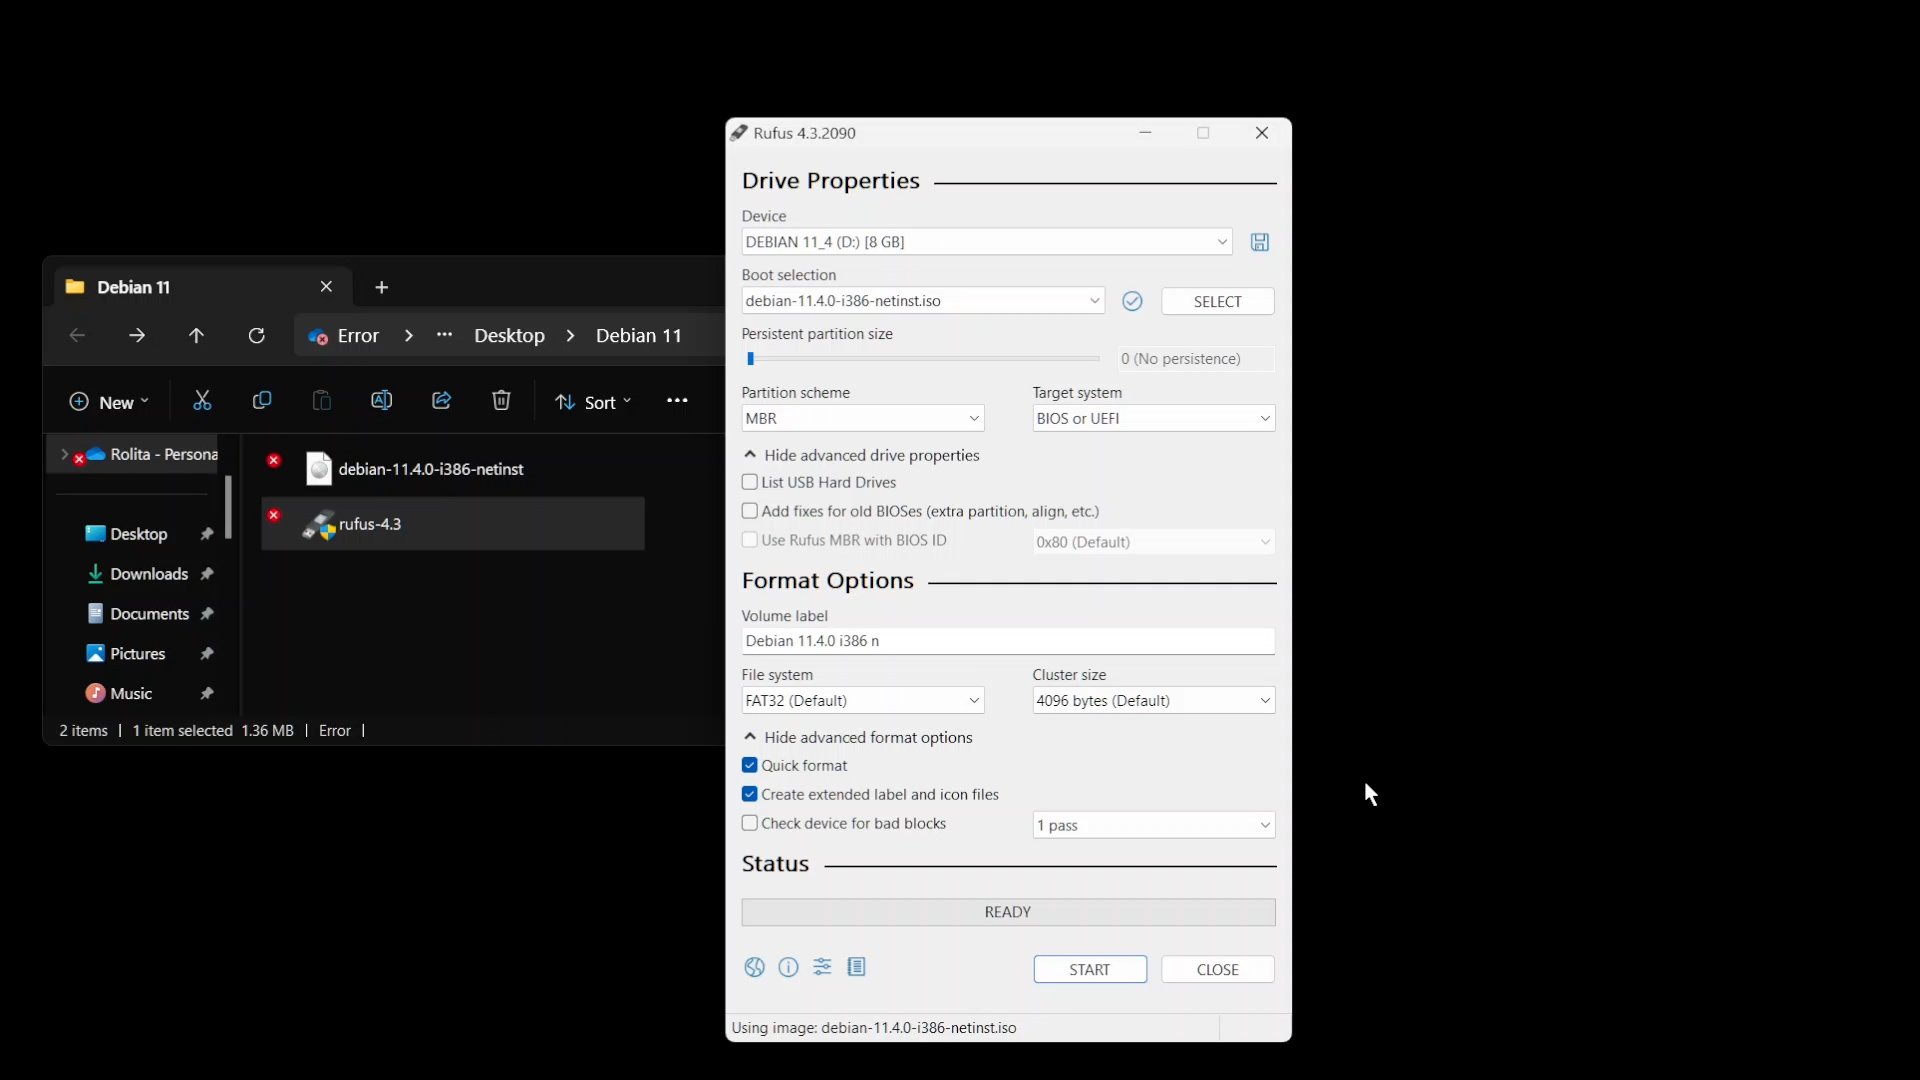Open Sort menu in Explorer
The width and height of the screenshot is (1920, 1080).
coord(594,401)
